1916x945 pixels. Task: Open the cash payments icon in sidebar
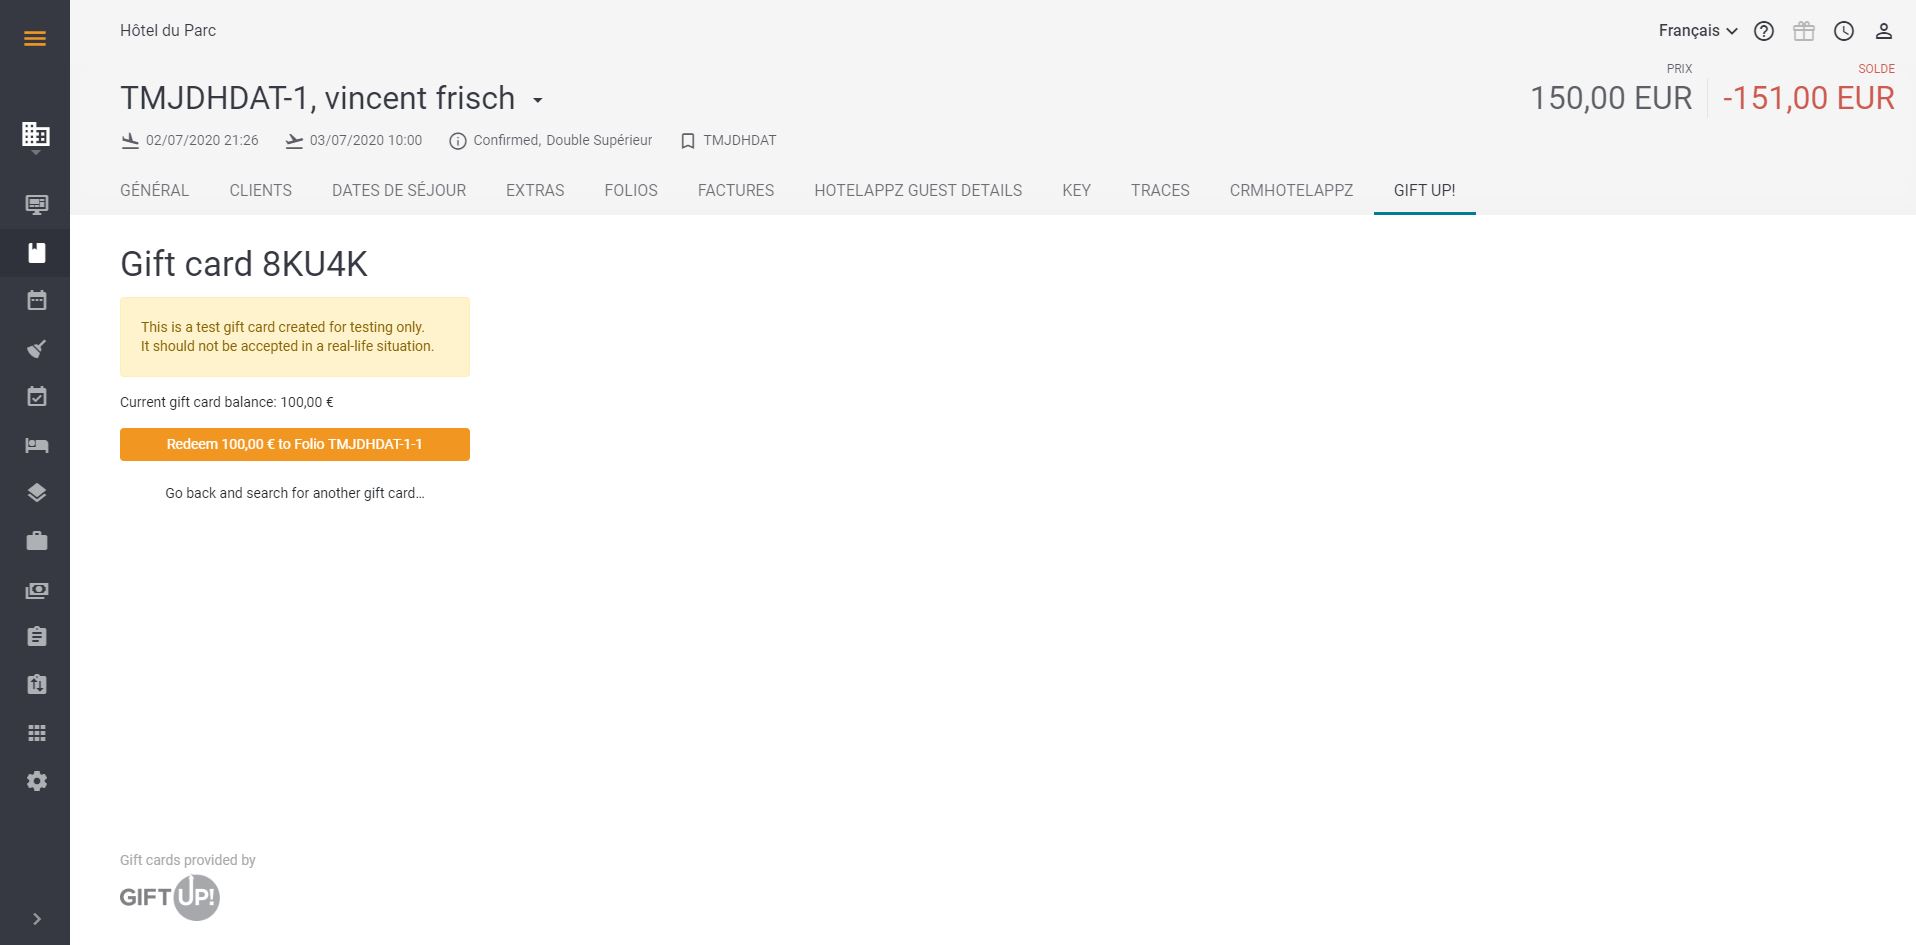click(37, 590)
